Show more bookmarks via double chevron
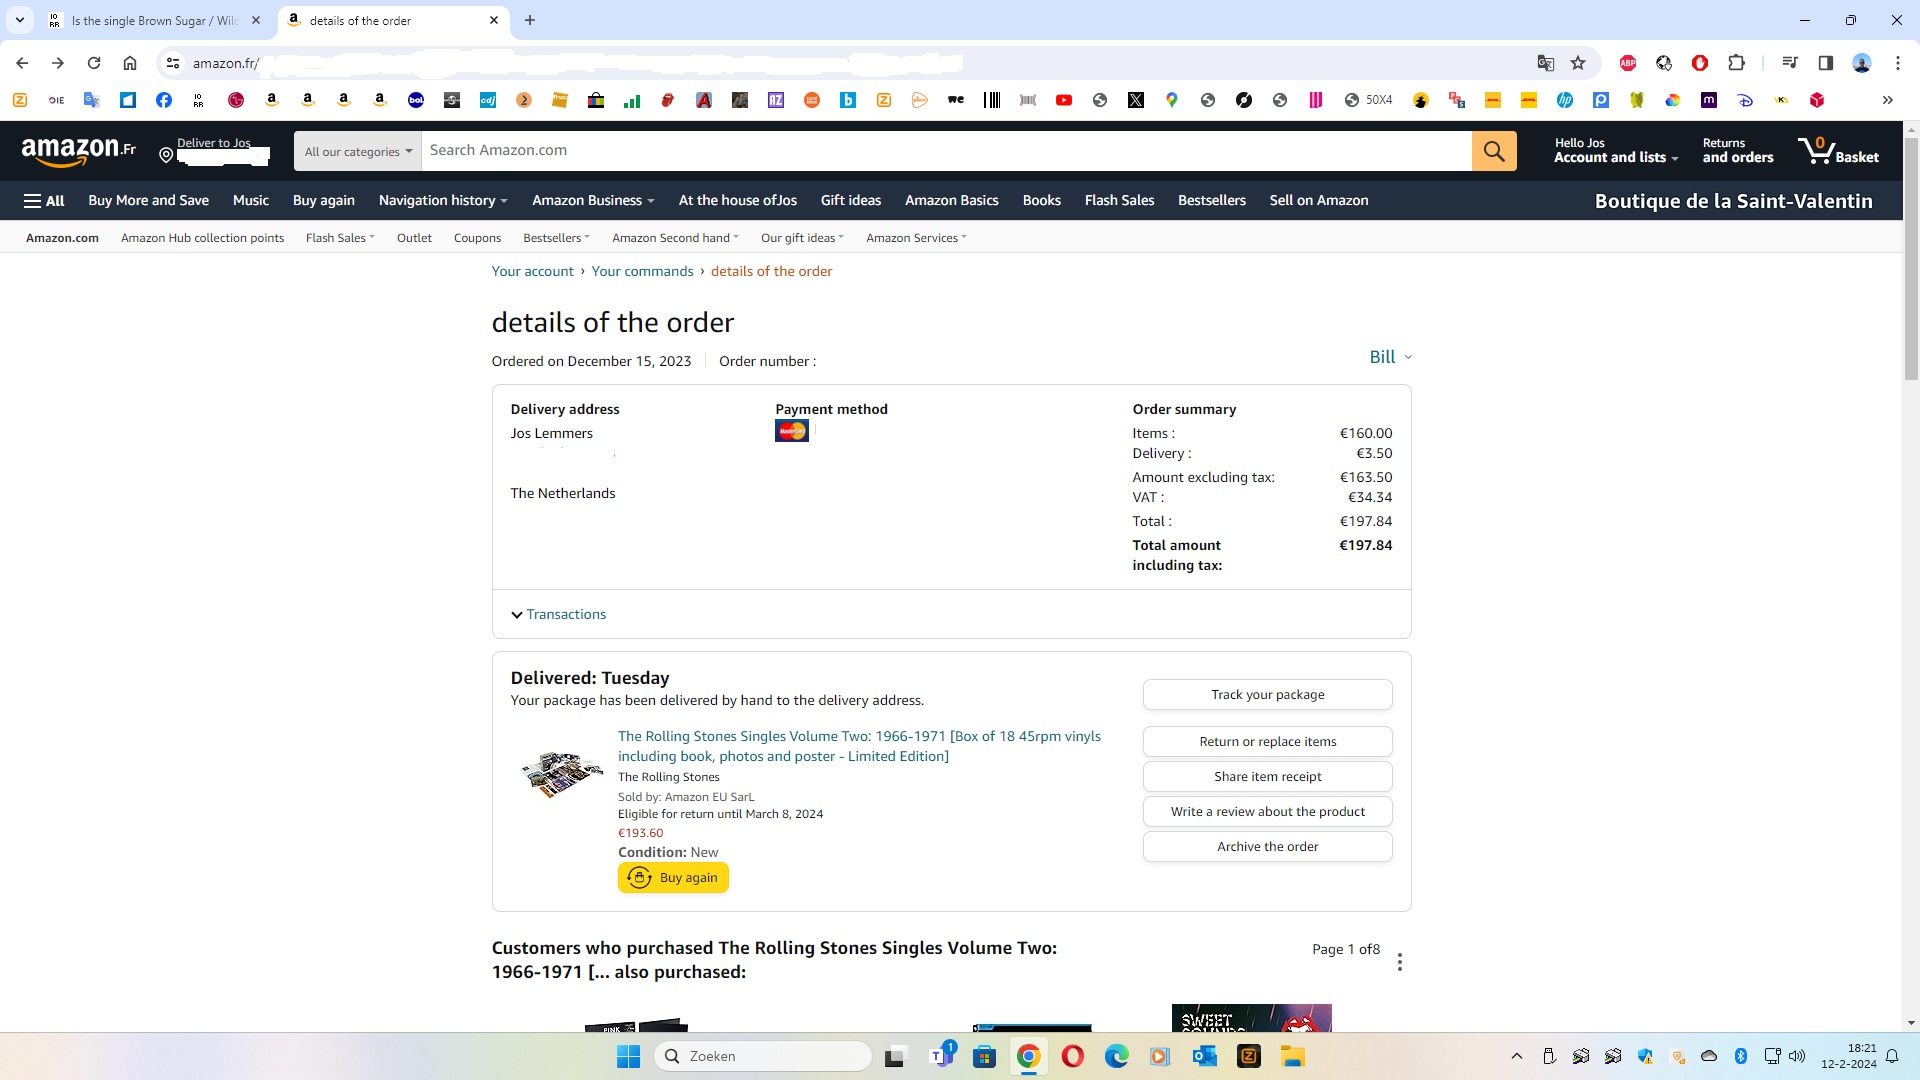The image size is (1920, 1080). [1888, 100]
